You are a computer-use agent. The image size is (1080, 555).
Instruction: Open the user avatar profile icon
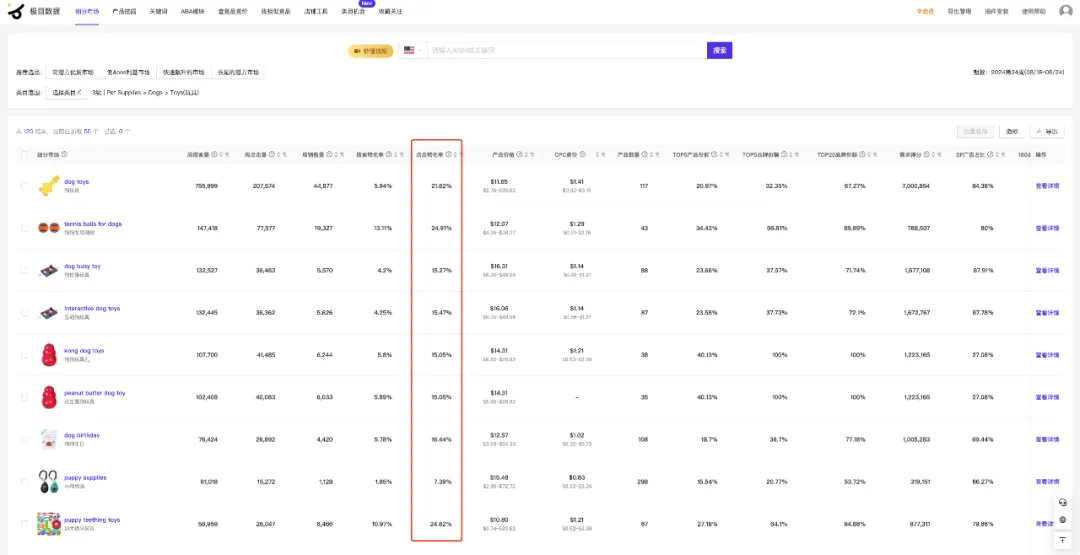[x=1065, y=11]
